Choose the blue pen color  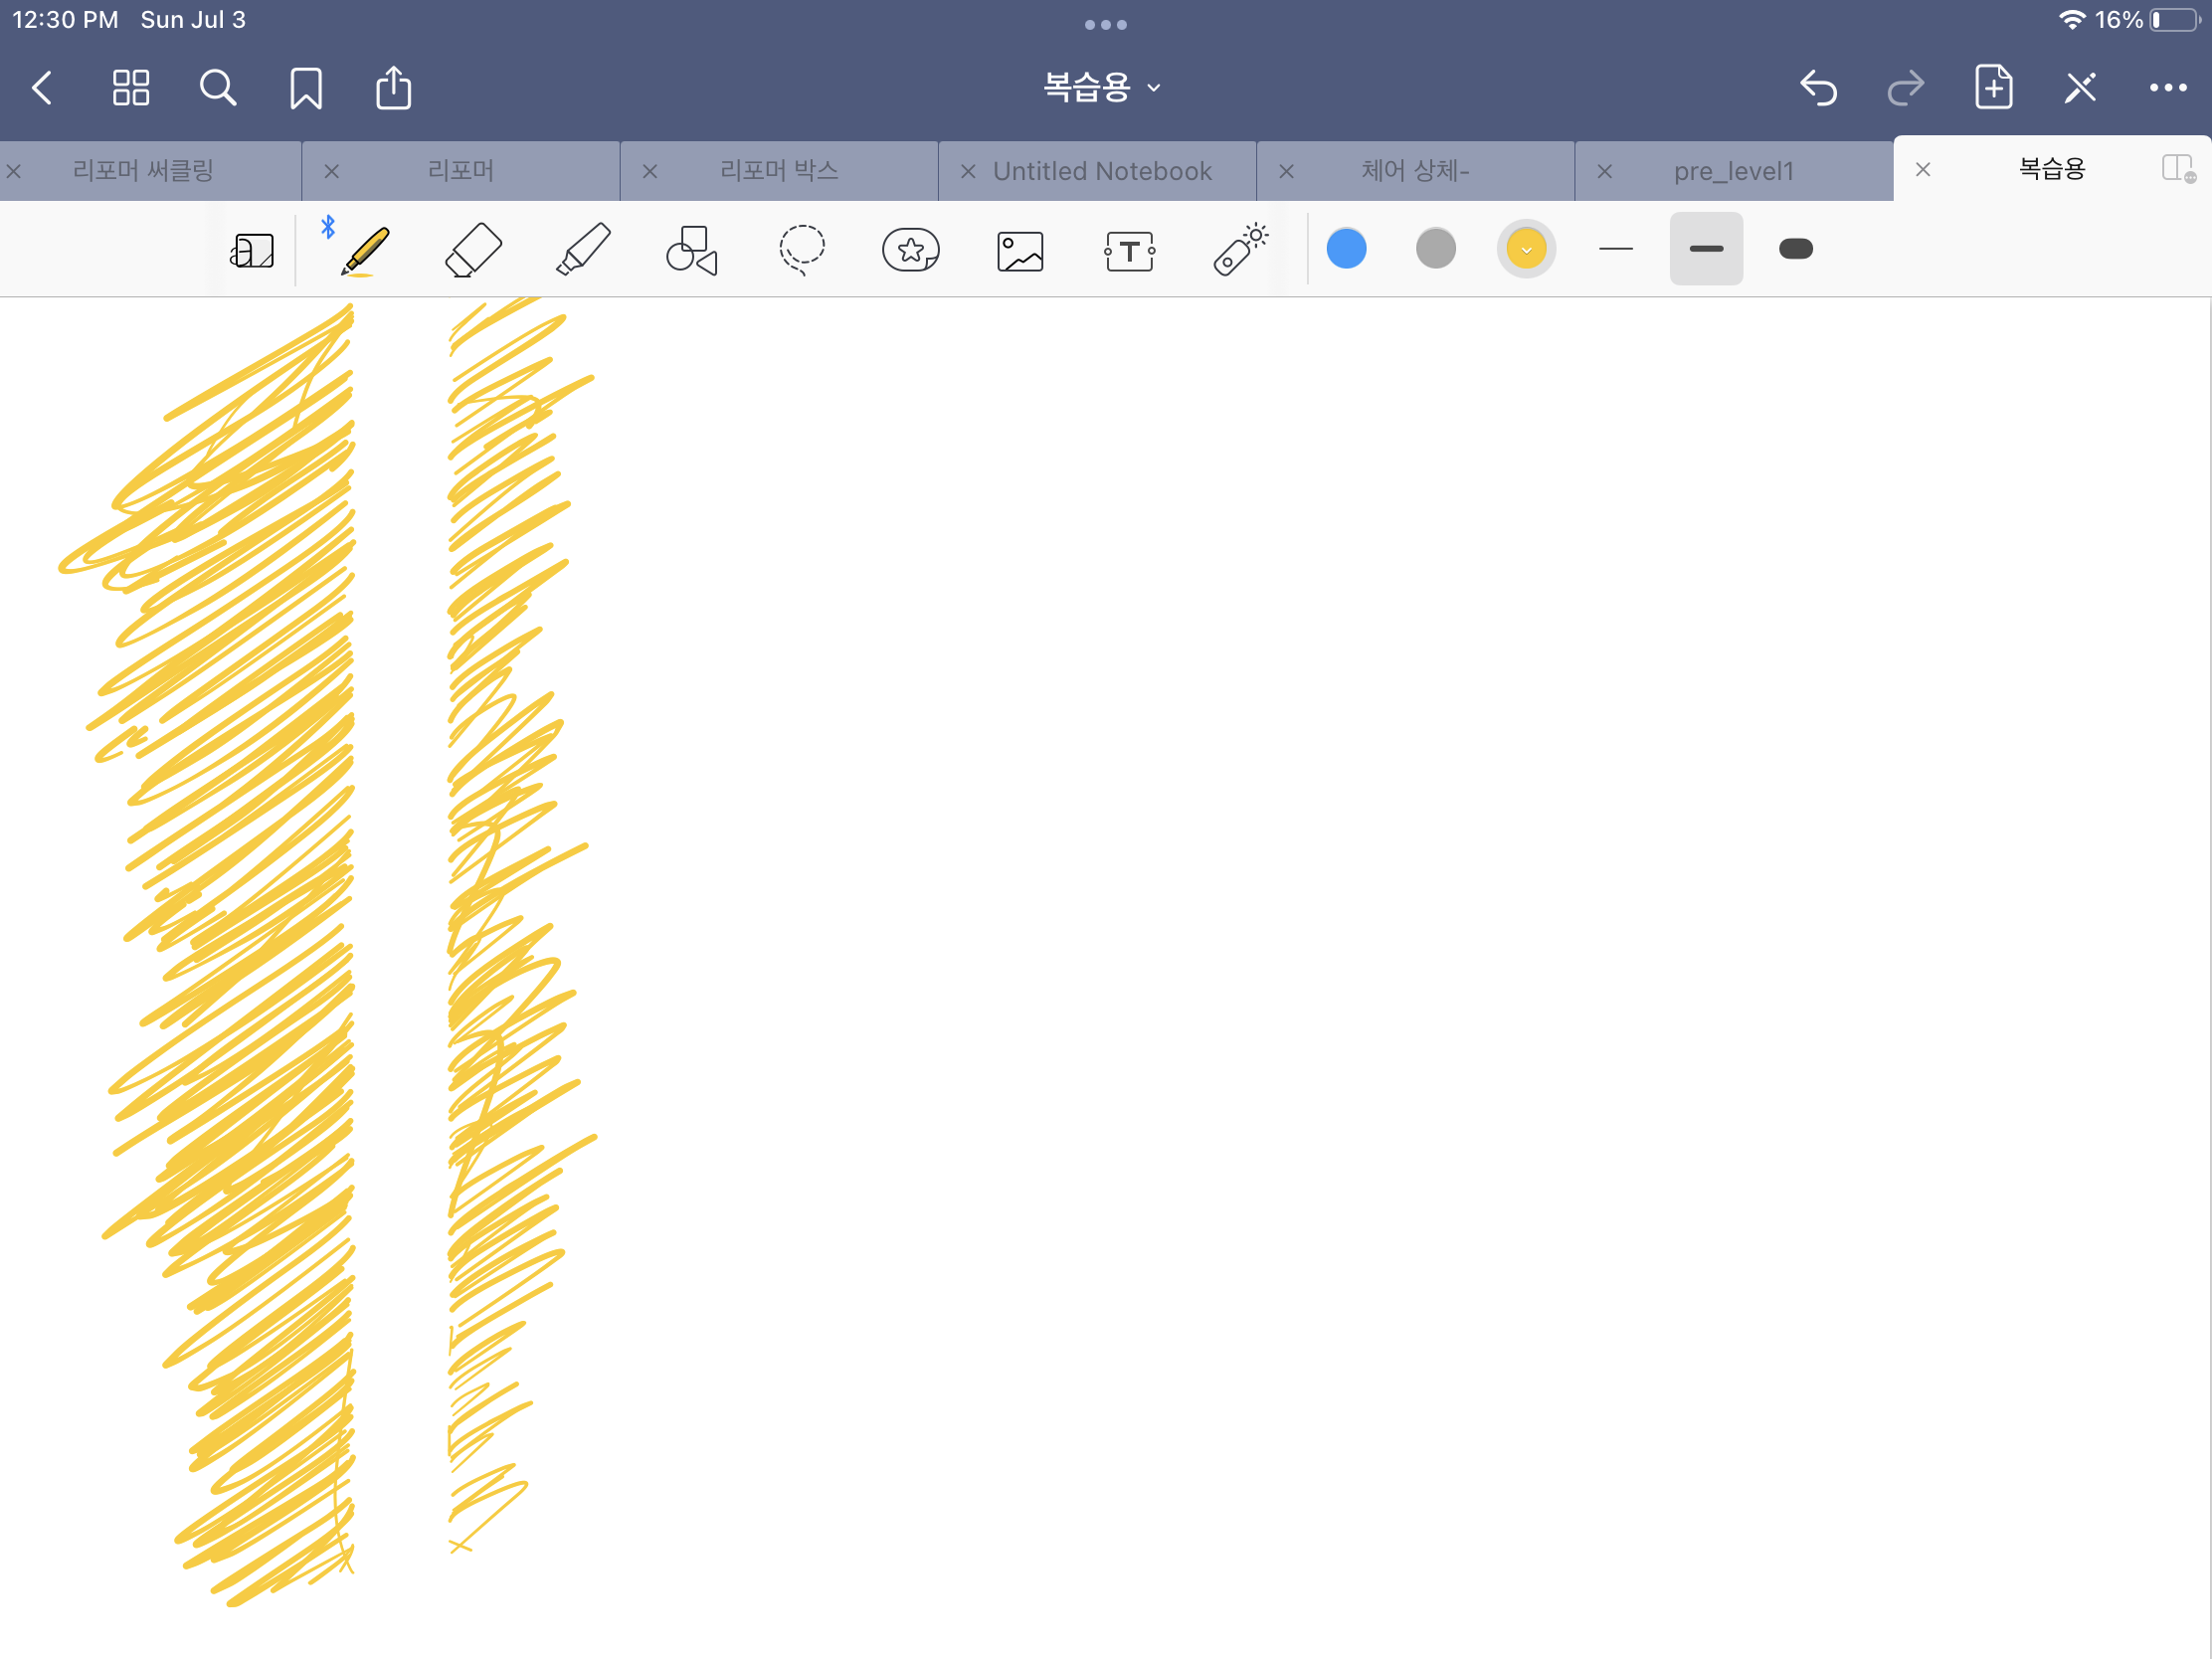click(1346, 249)
